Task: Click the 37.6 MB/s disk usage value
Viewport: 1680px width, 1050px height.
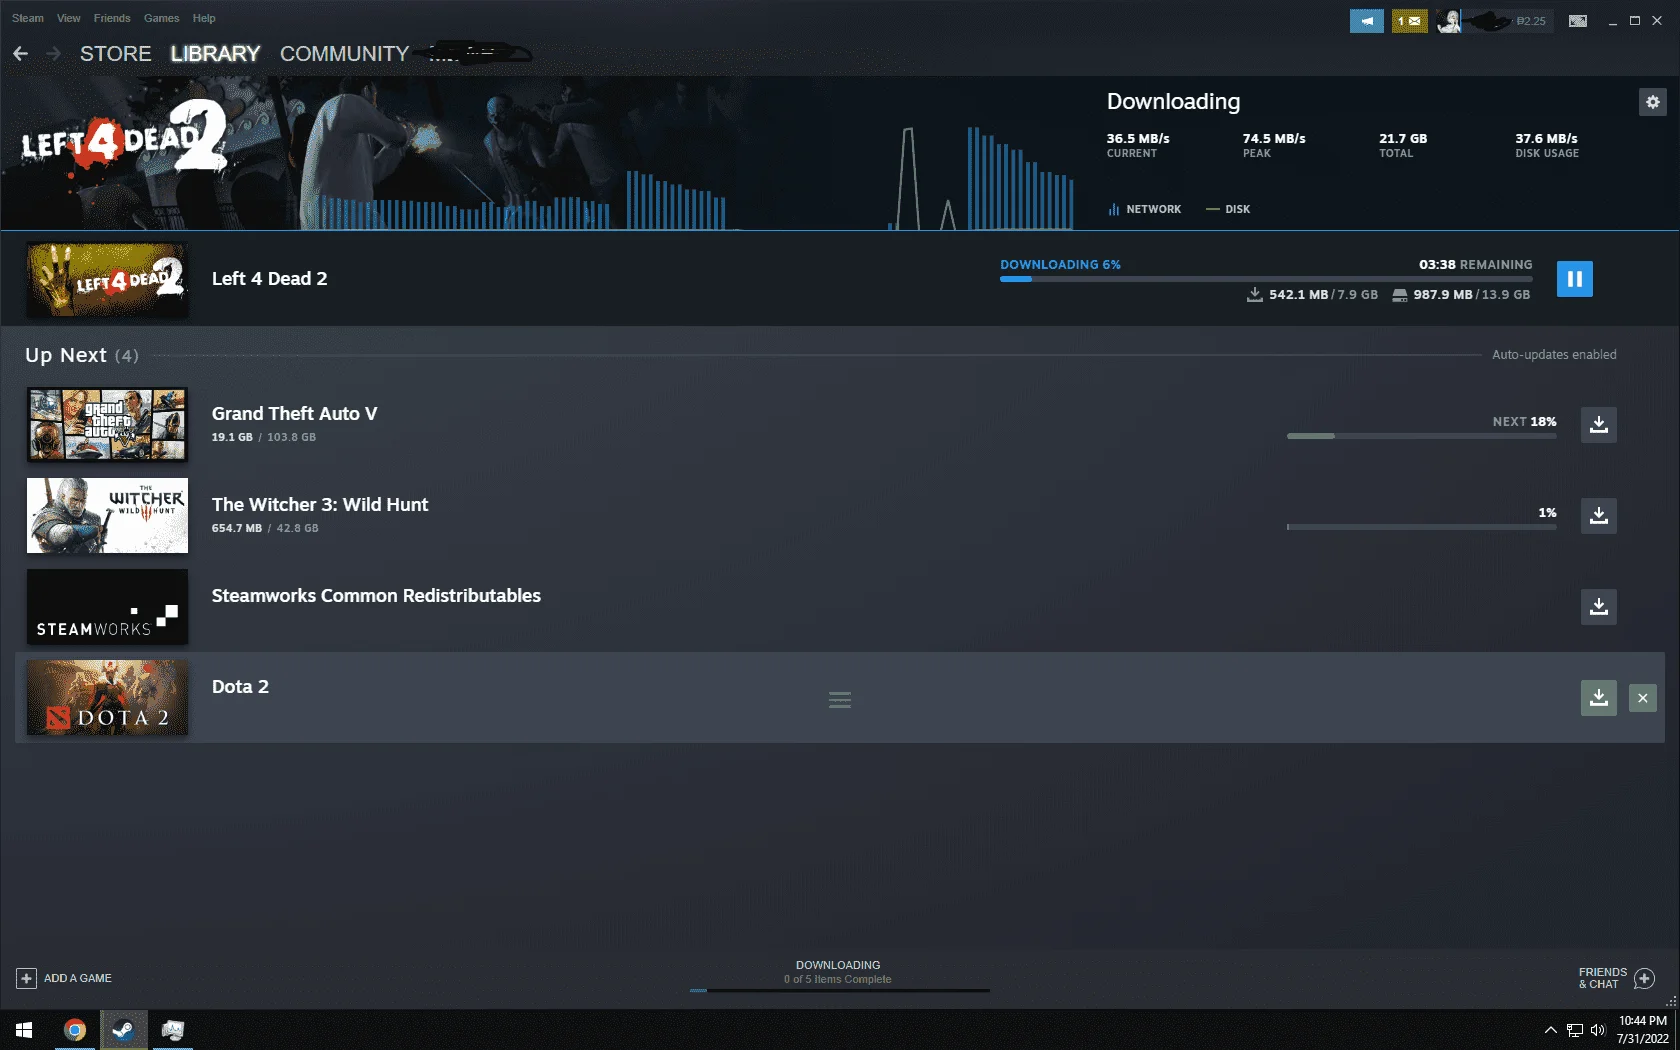Action: tap(1546, 138)
